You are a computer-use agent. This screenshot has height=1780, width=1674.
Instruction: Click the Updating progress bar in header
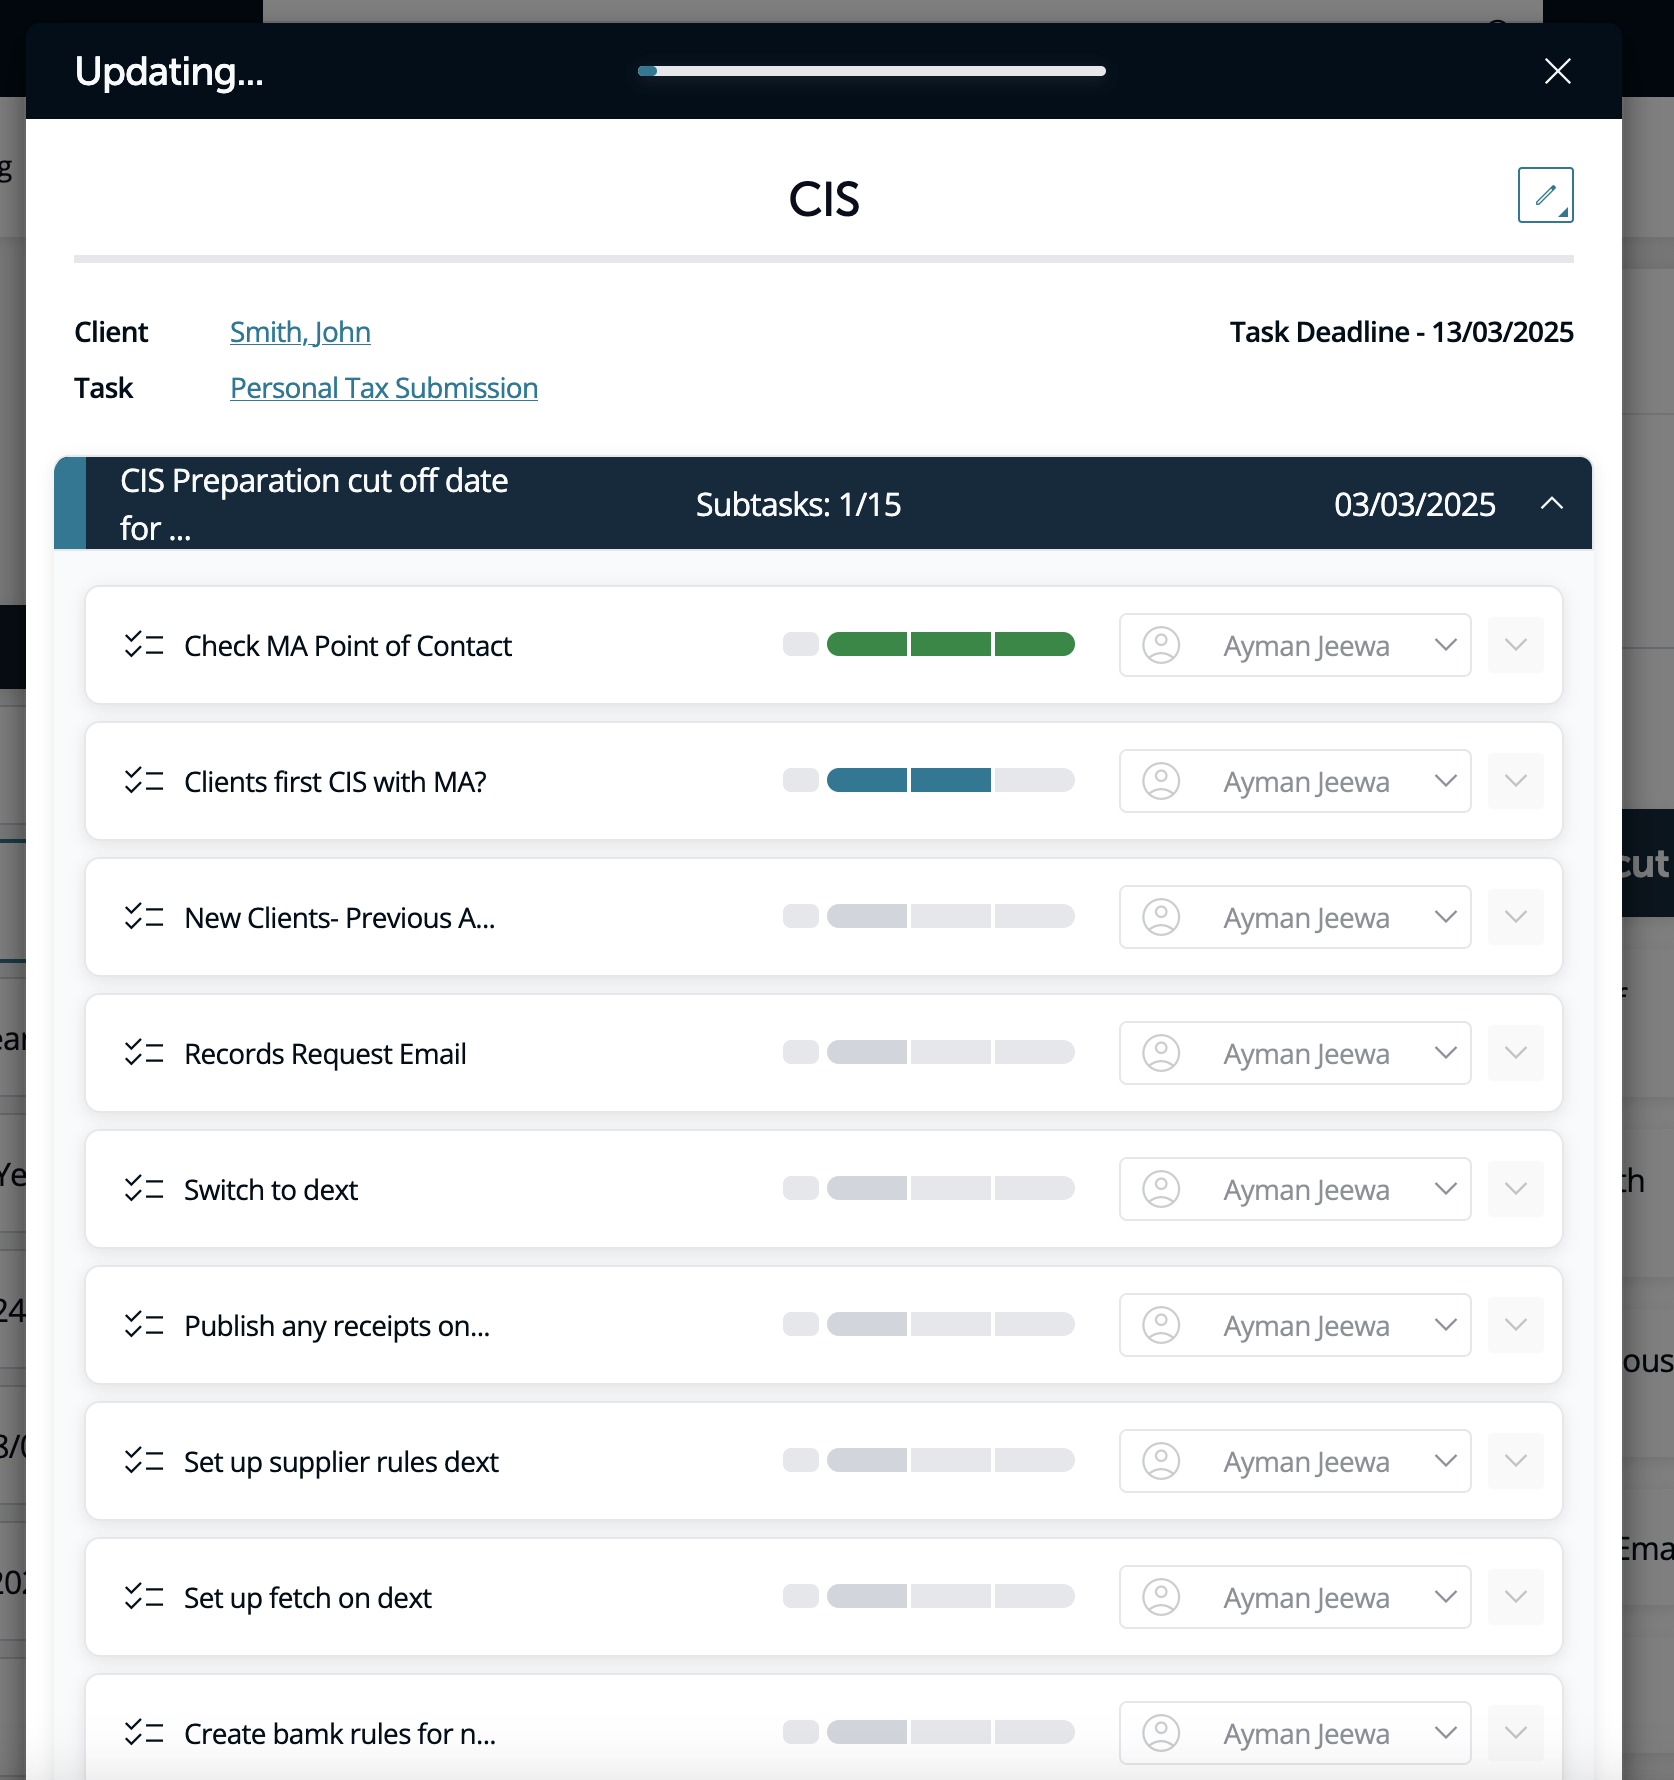(872, 71)
